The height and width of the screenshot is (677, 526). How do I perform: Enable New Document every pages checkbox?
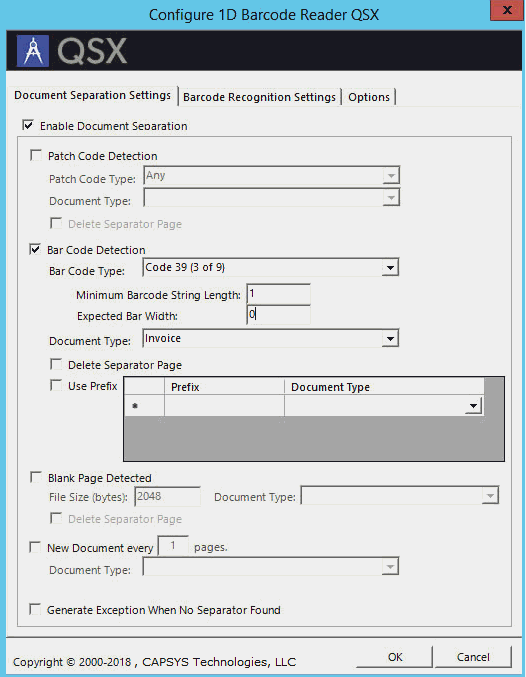click(35, 547)
